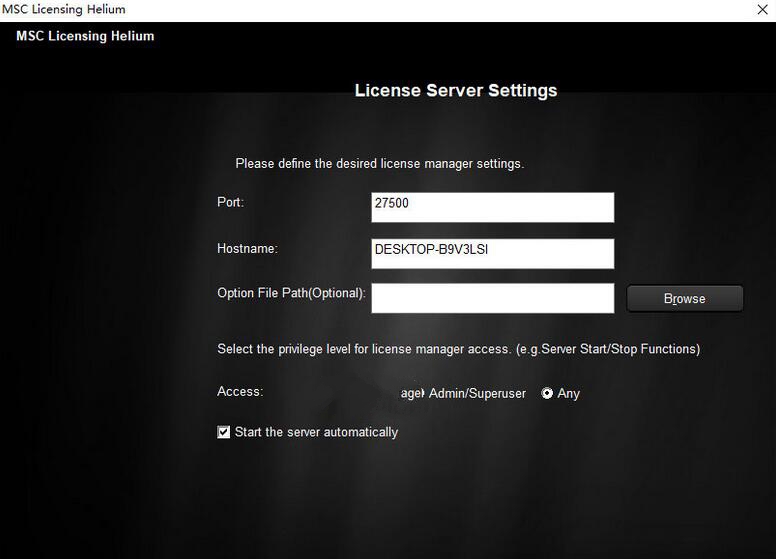Screen dimensions: 776x559
Task: Select the Any access radio button
Action: (x=547, y=393)
